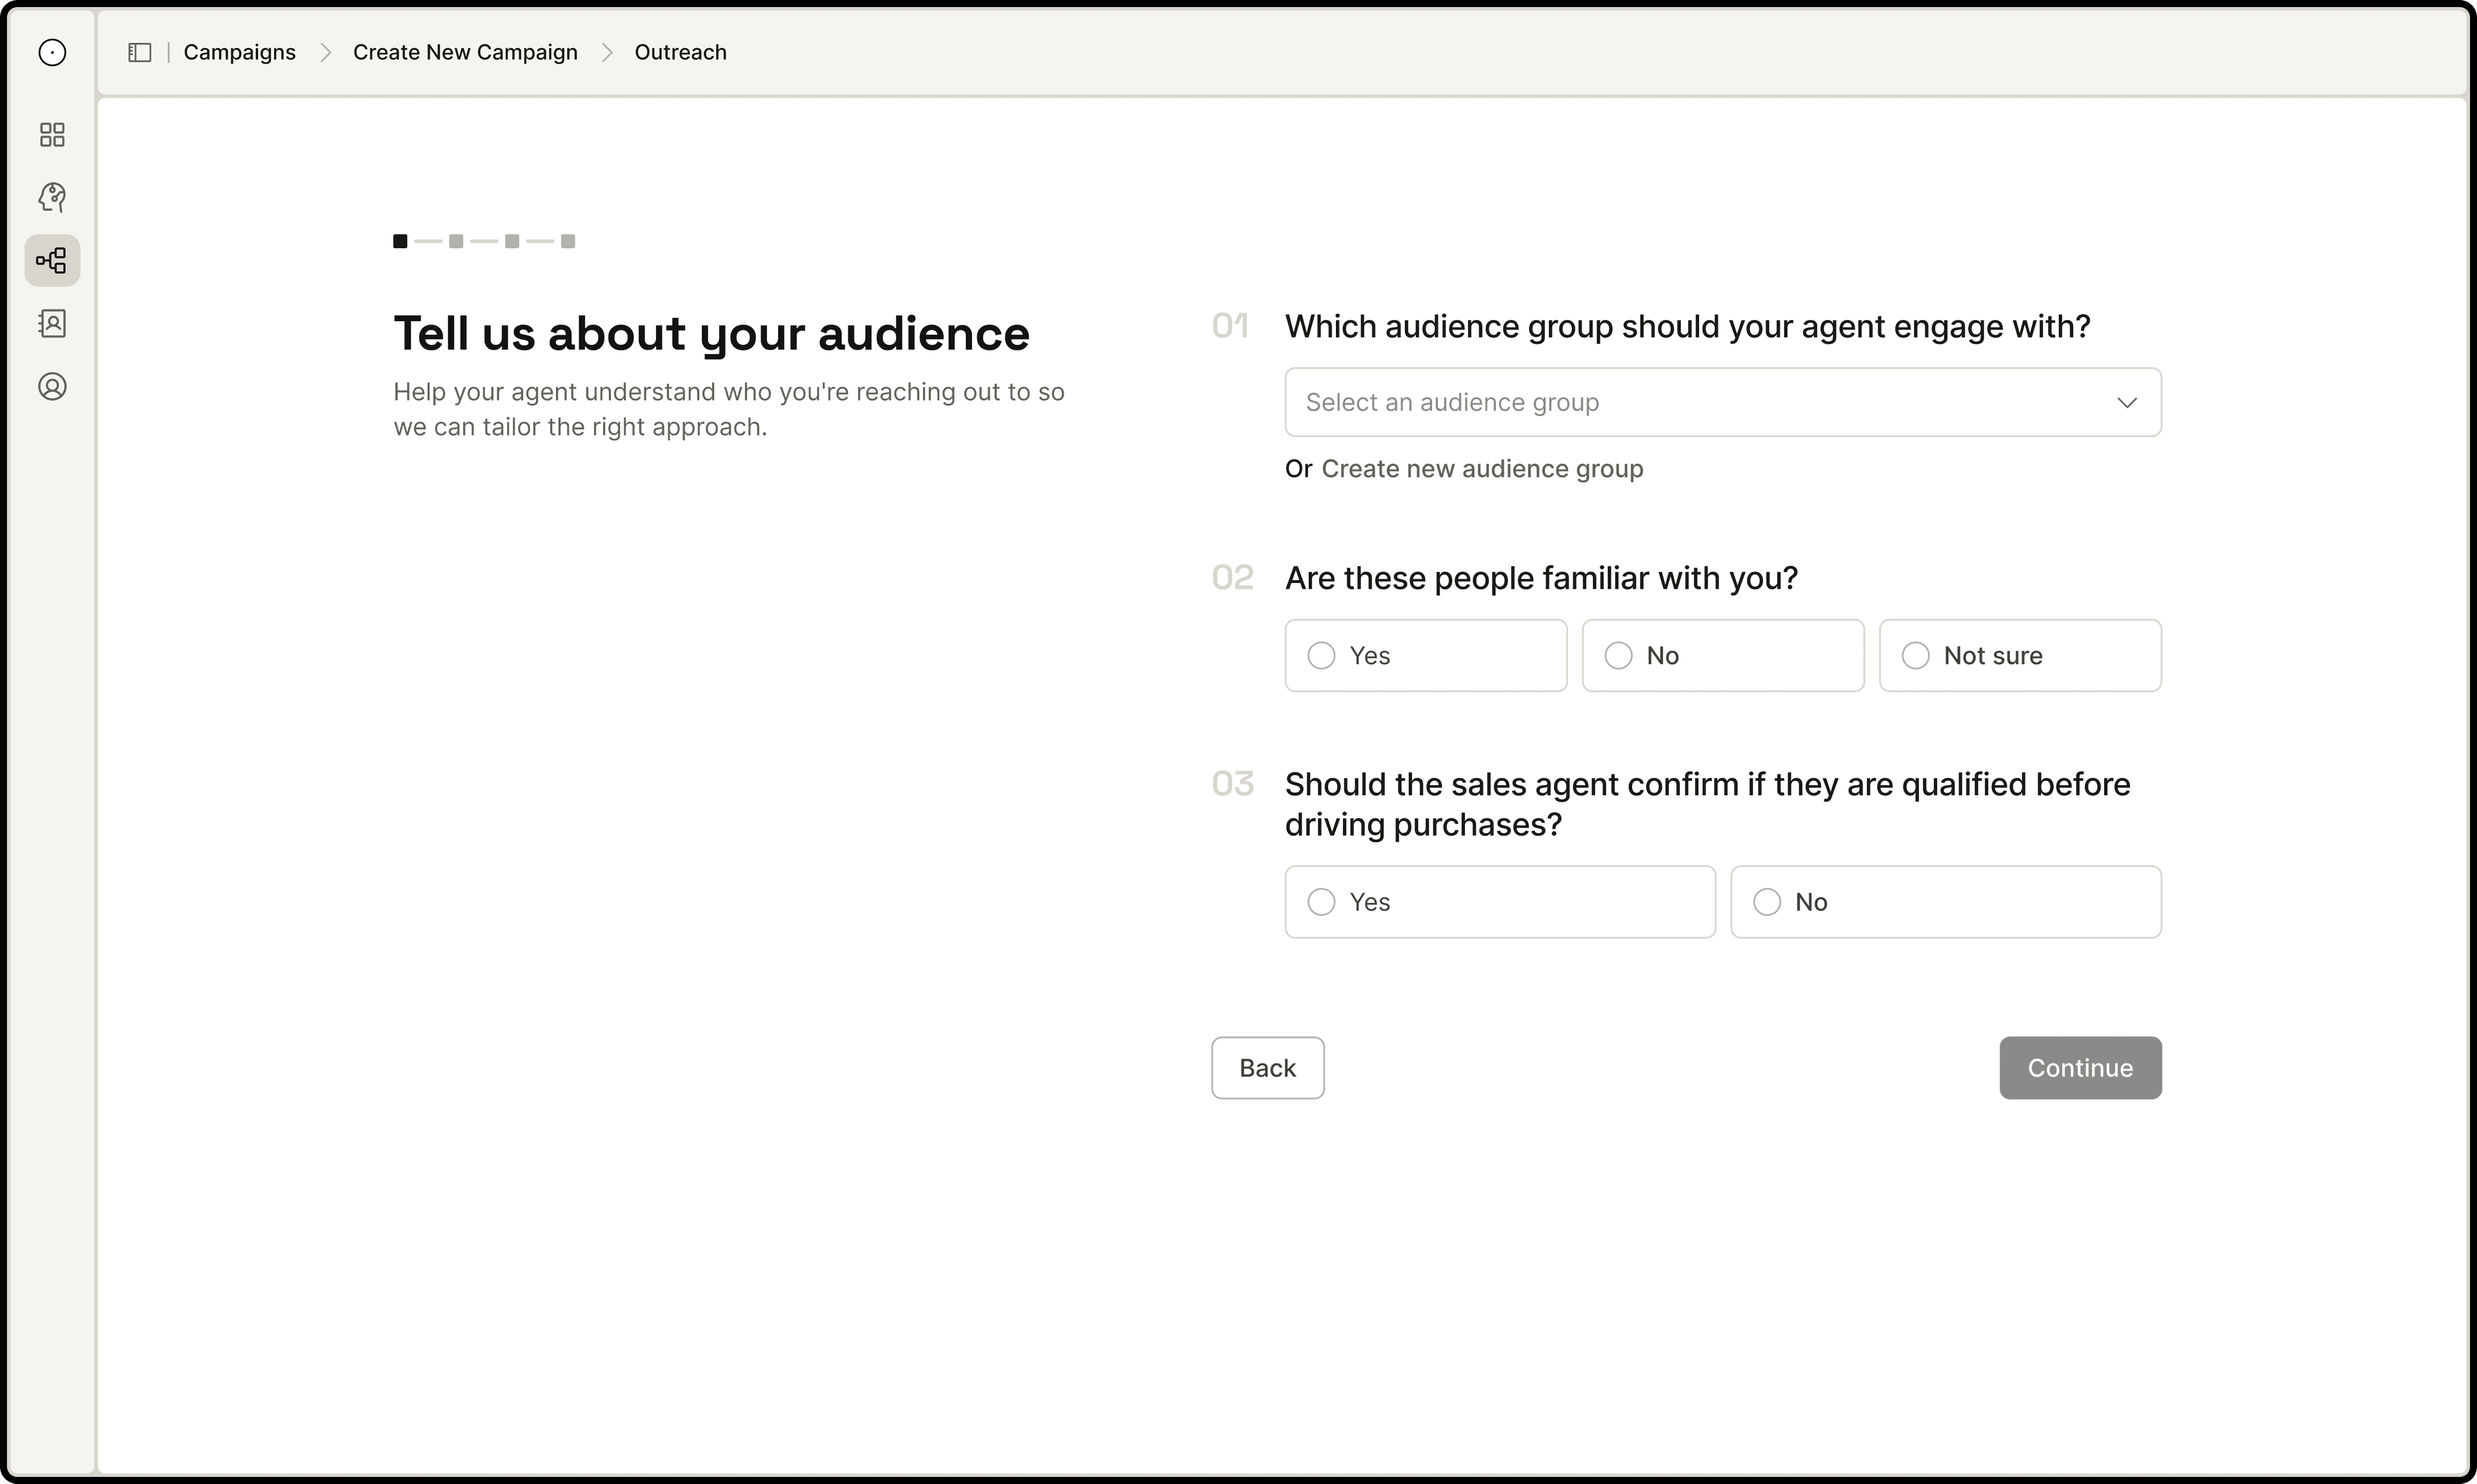
Task: Click the 'Should the sales agent confirm' question
Action: (1707, 804)
